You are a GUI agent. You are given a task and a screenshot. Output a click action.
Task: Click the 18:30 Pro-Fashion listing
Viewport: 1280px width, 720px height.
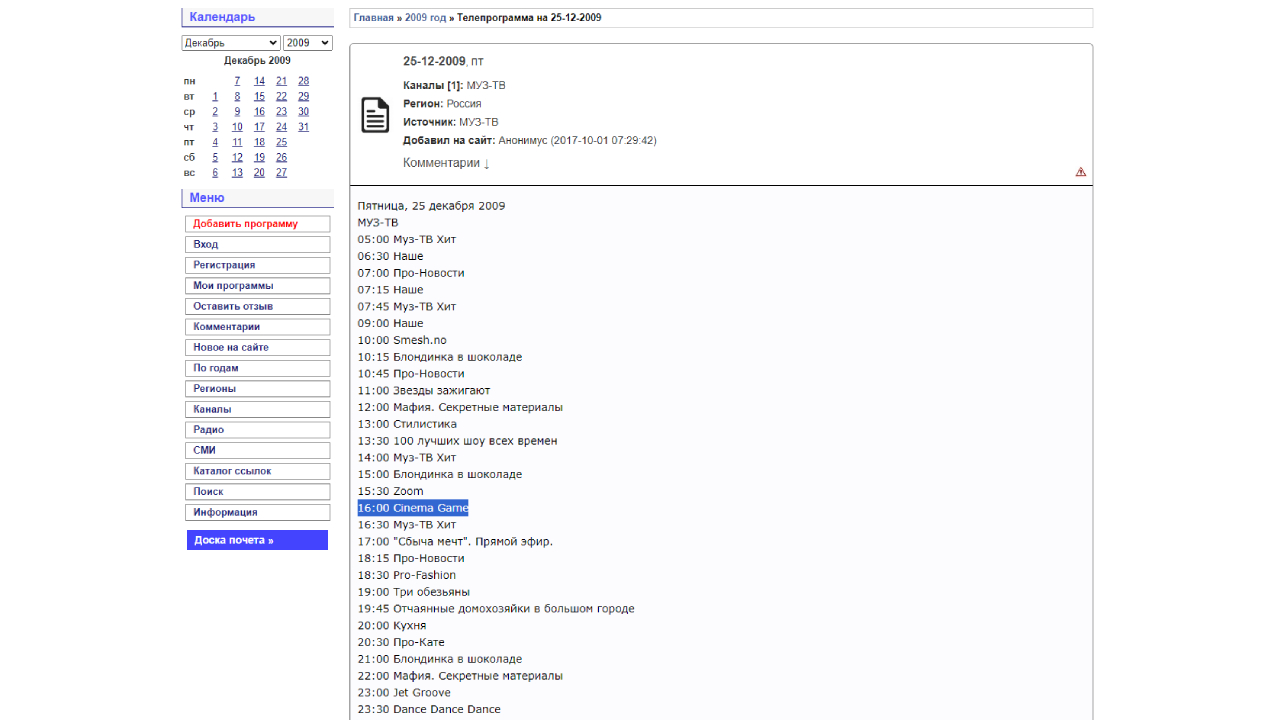pos(407,575)
